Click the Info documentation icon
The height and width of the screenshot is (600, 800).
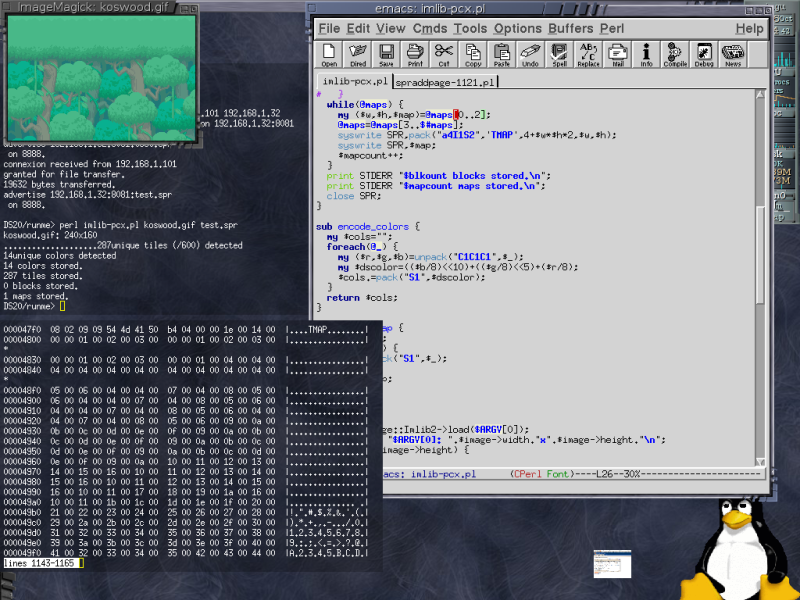646,55
